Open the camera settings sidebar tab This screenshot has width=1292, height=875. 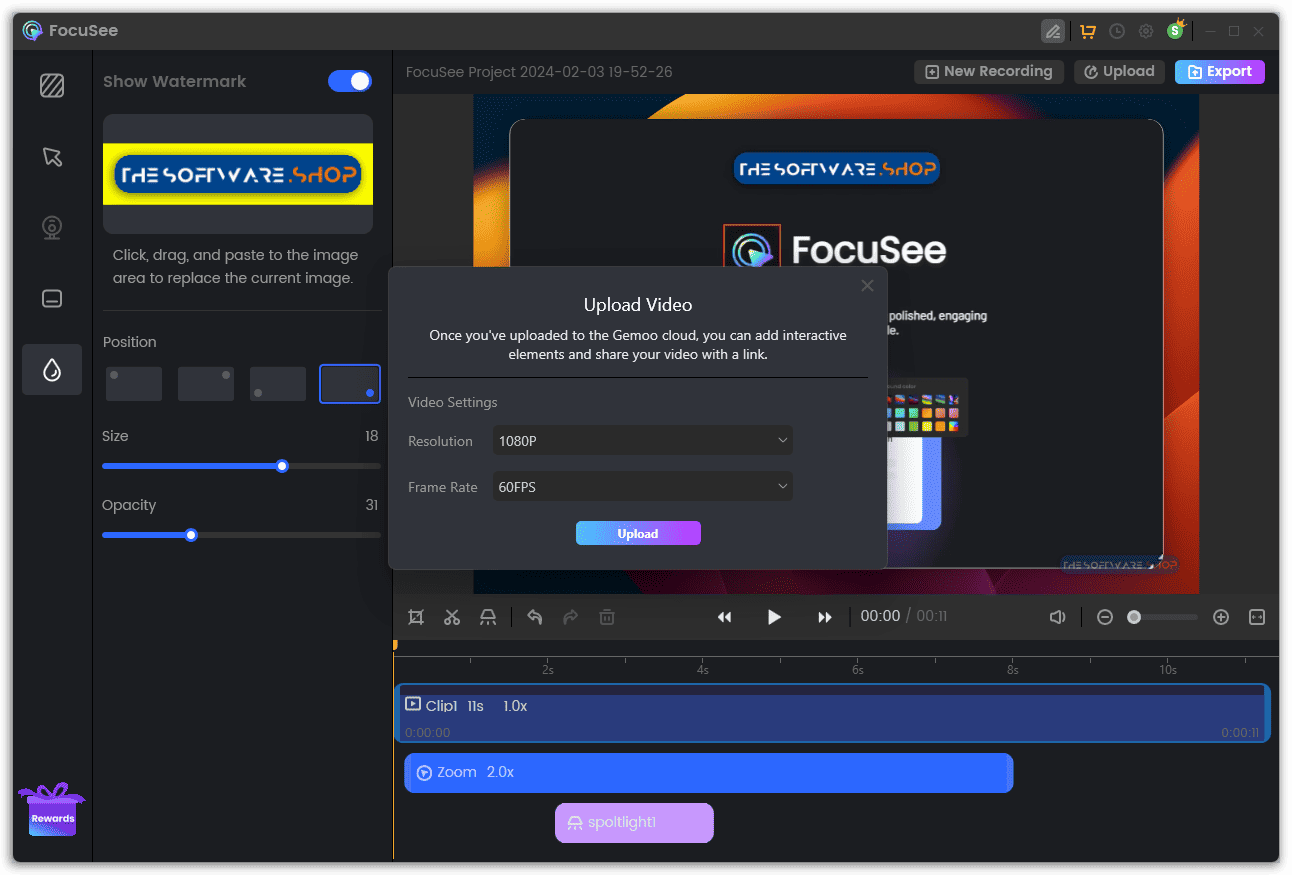pos(52,228)
